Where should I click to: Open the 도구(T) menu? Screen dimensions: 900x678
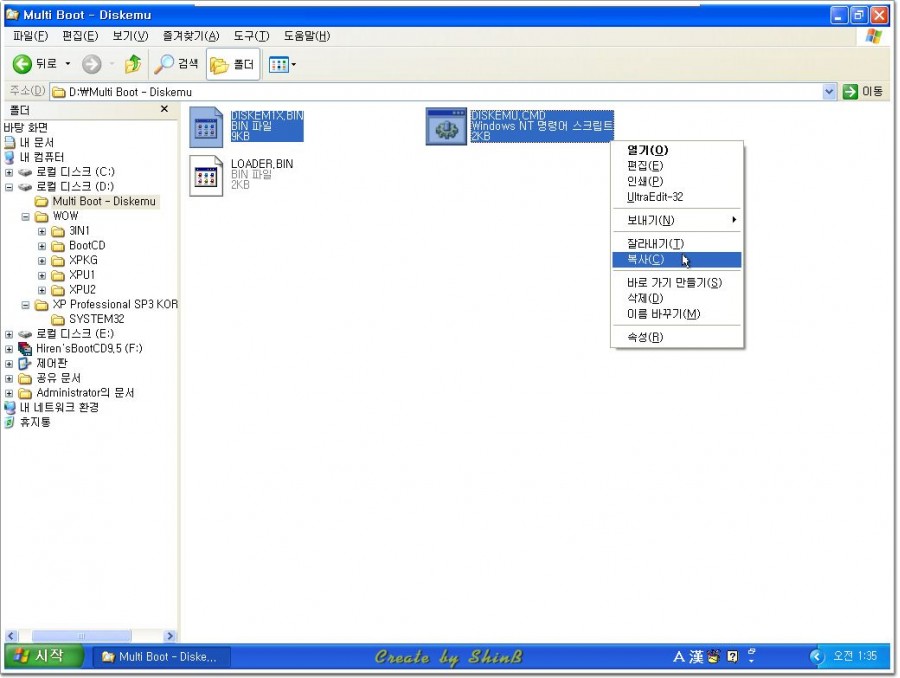[251, 36]
